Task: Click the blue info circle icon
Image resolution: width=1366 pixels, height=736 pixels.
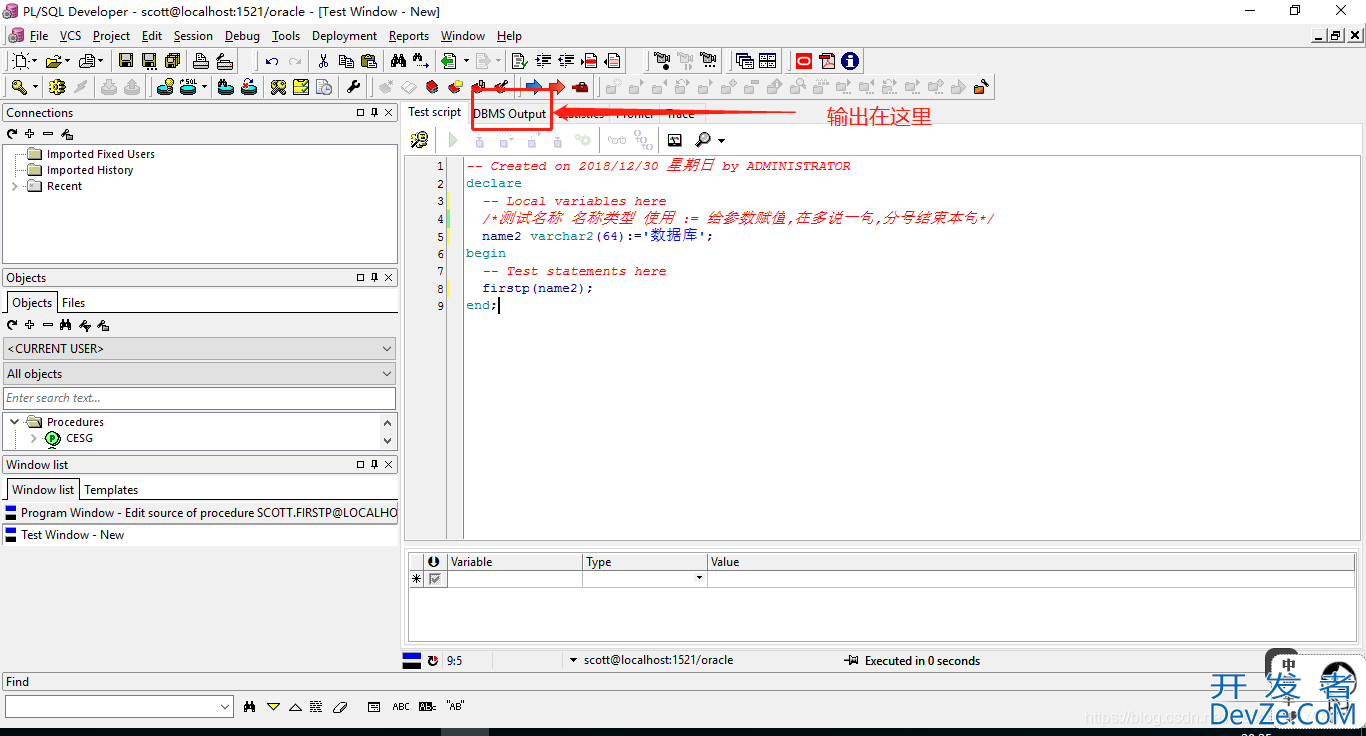Action: [x=850, y=61]
